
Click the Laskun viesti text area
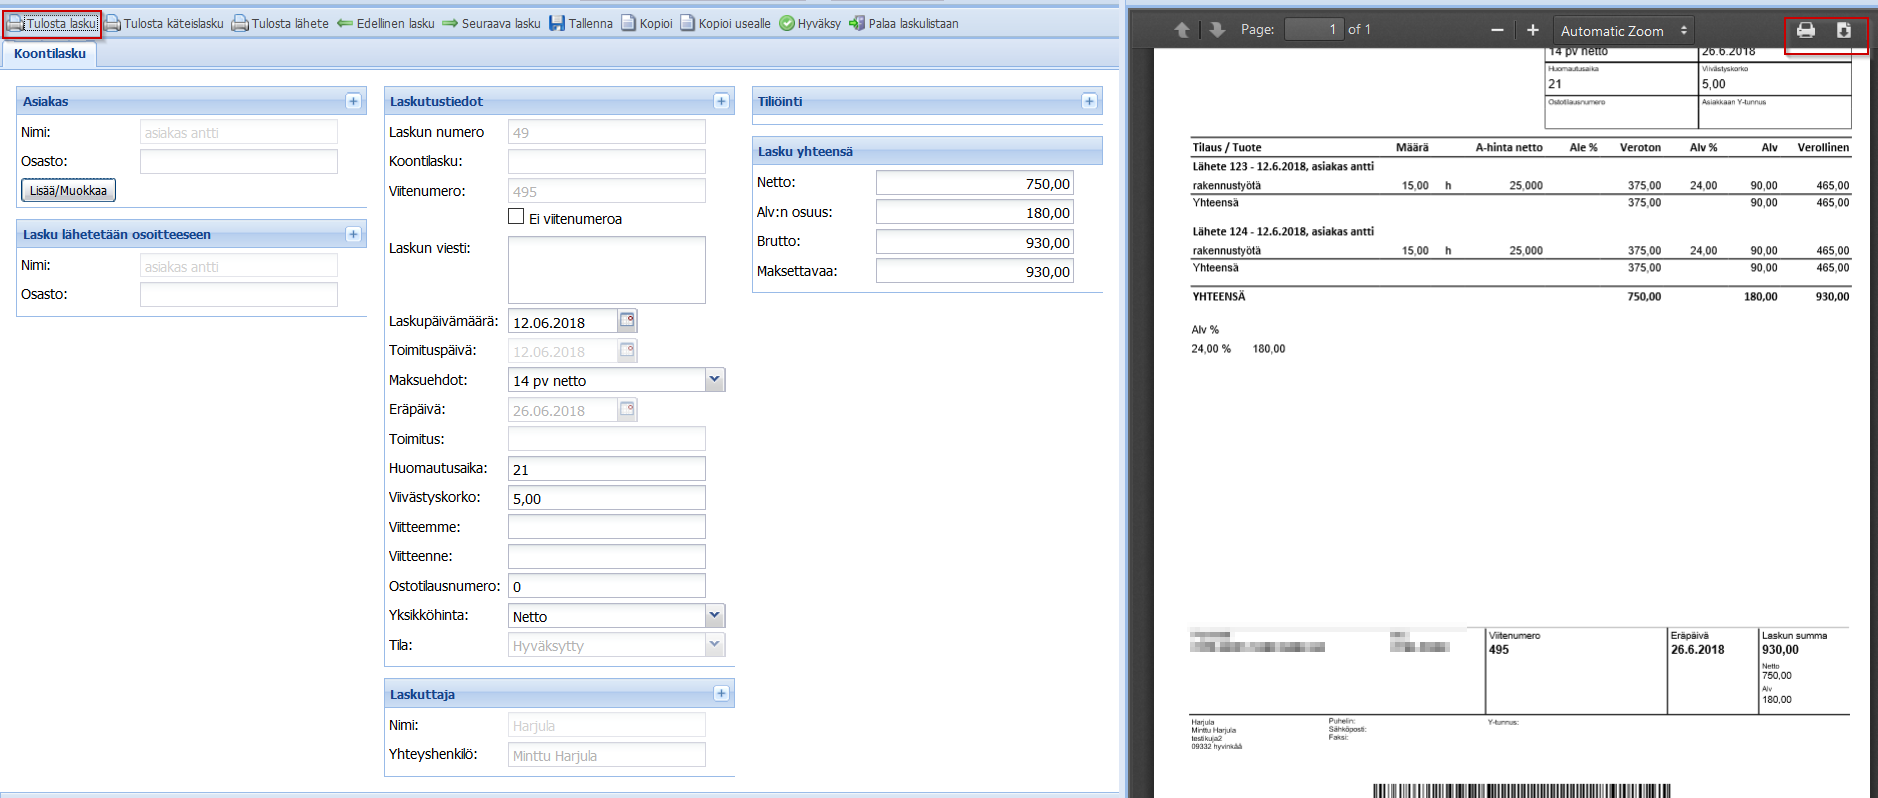pos(606,270)
